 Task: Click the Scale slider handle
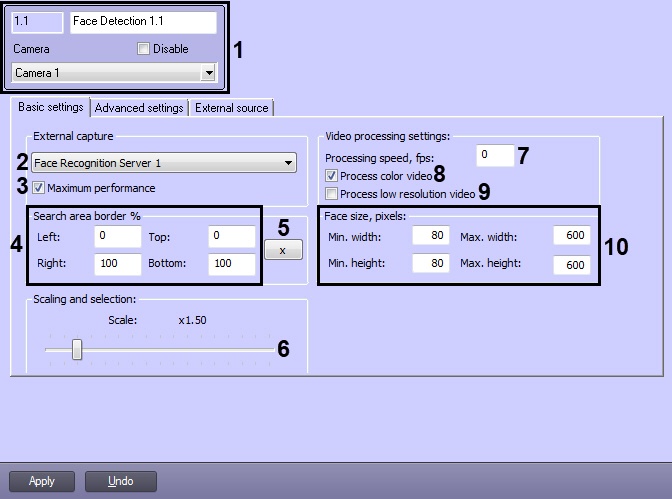point(77,349)
